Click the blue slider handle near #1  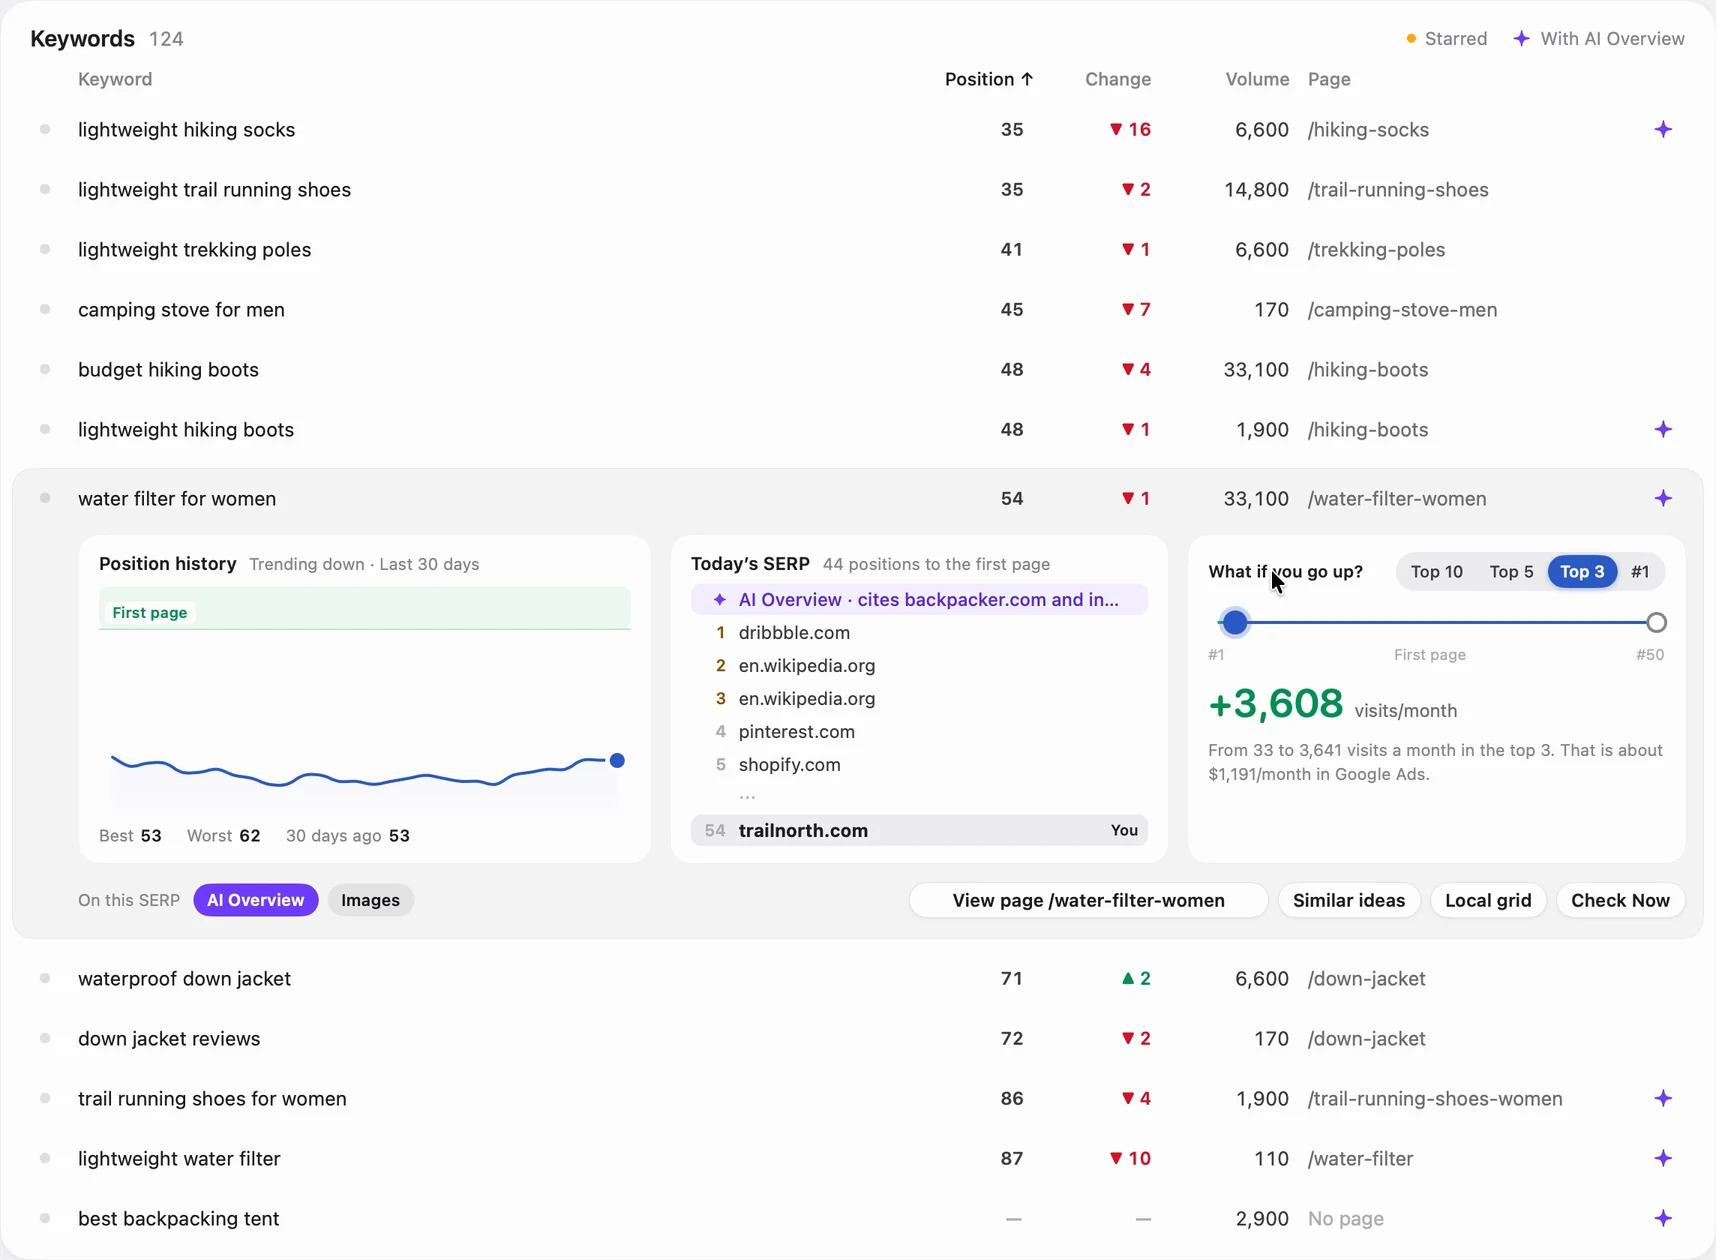coord(1235,623)
